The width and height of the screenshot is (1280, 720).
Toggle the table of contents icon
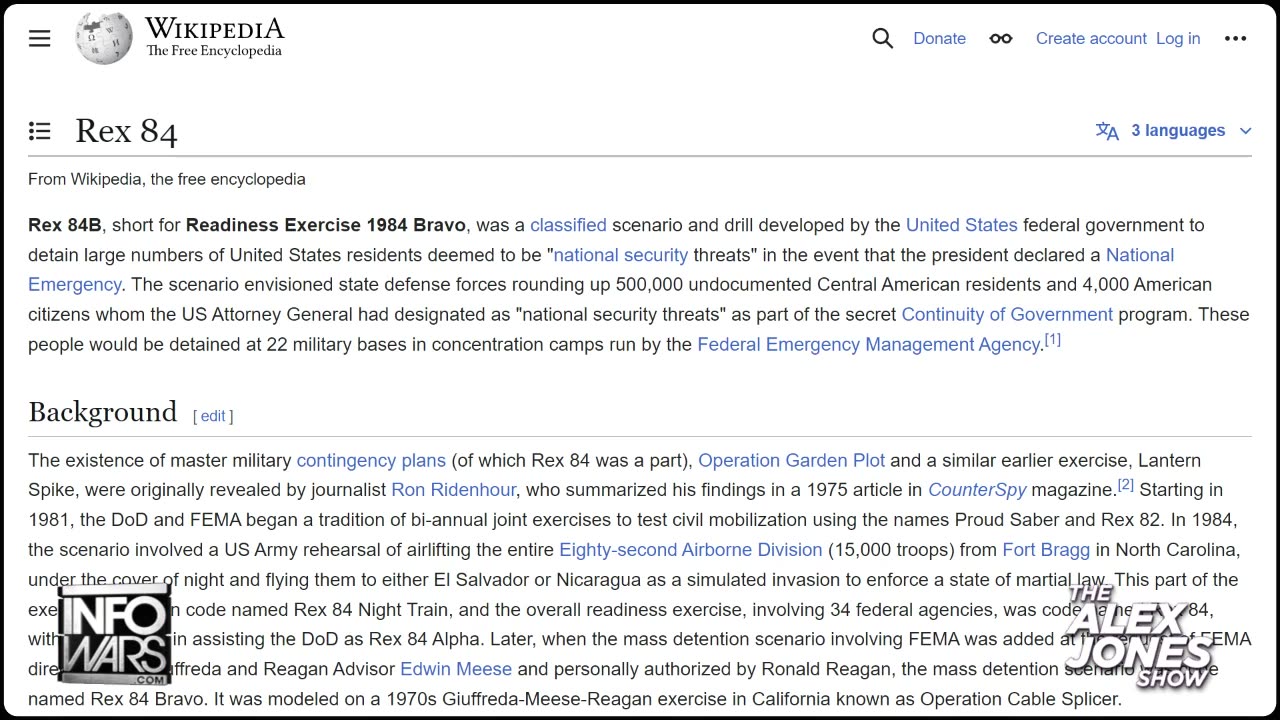tap(40, 131)
